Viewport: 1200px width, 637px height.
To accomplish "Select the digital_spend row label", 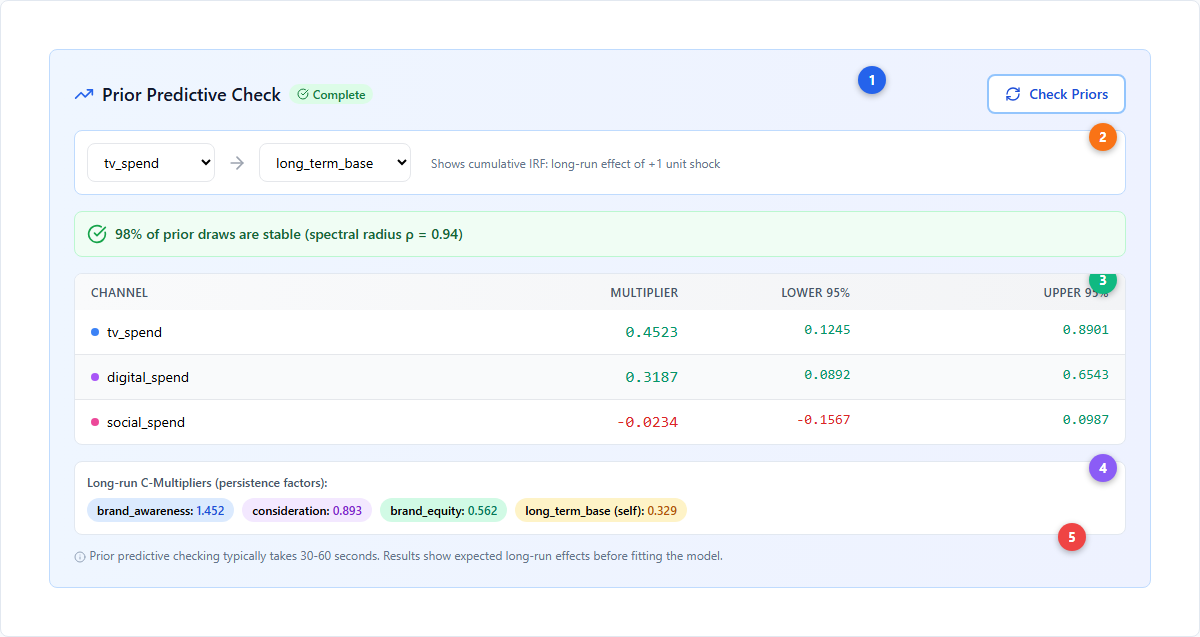I will pyautogui.click(x=148, y=377).
